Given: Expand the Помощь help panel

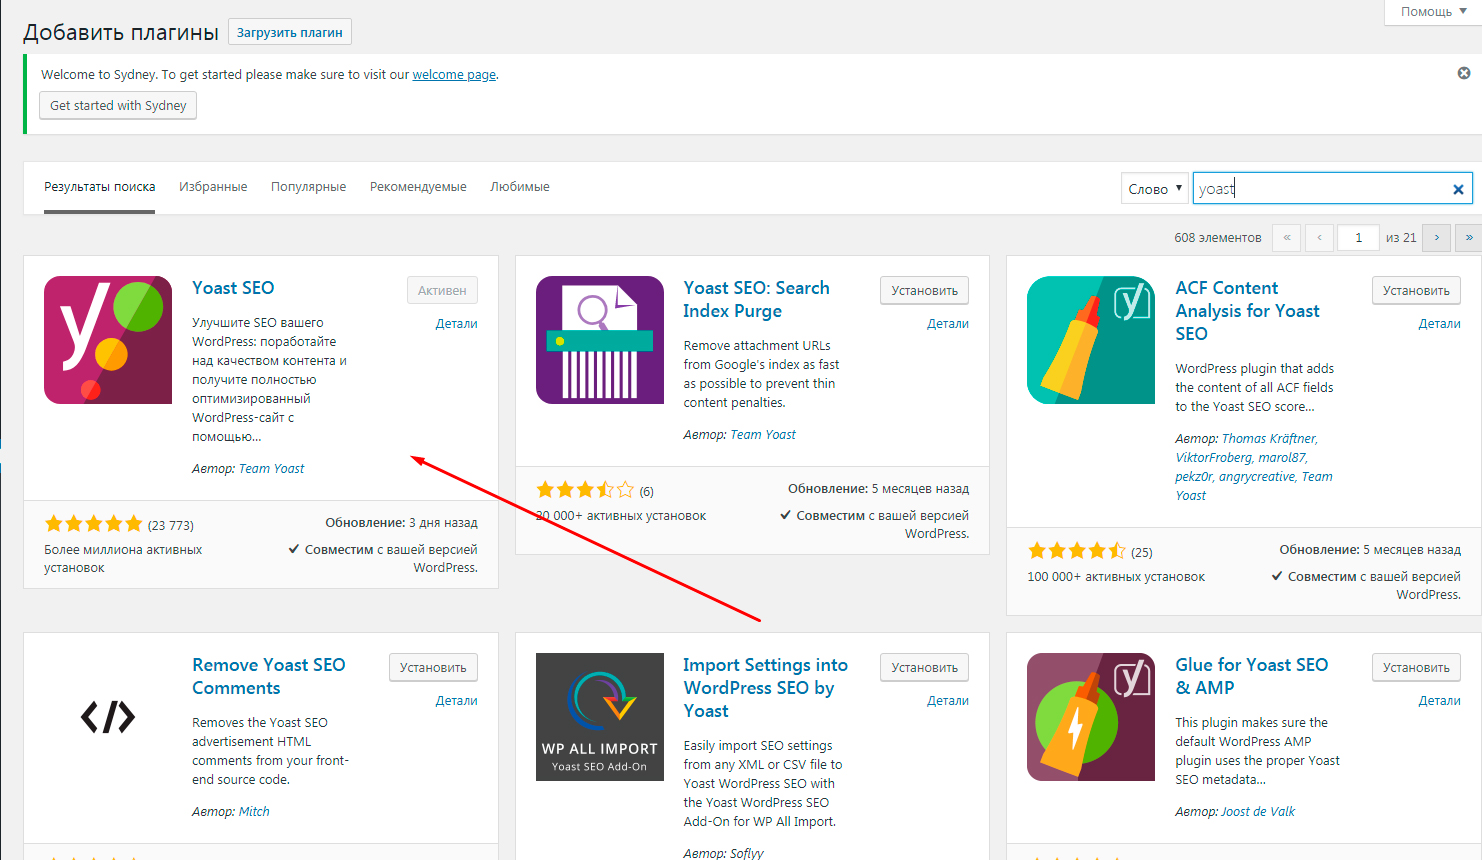Looking at the screenshot, I should tap(1432, 12).
